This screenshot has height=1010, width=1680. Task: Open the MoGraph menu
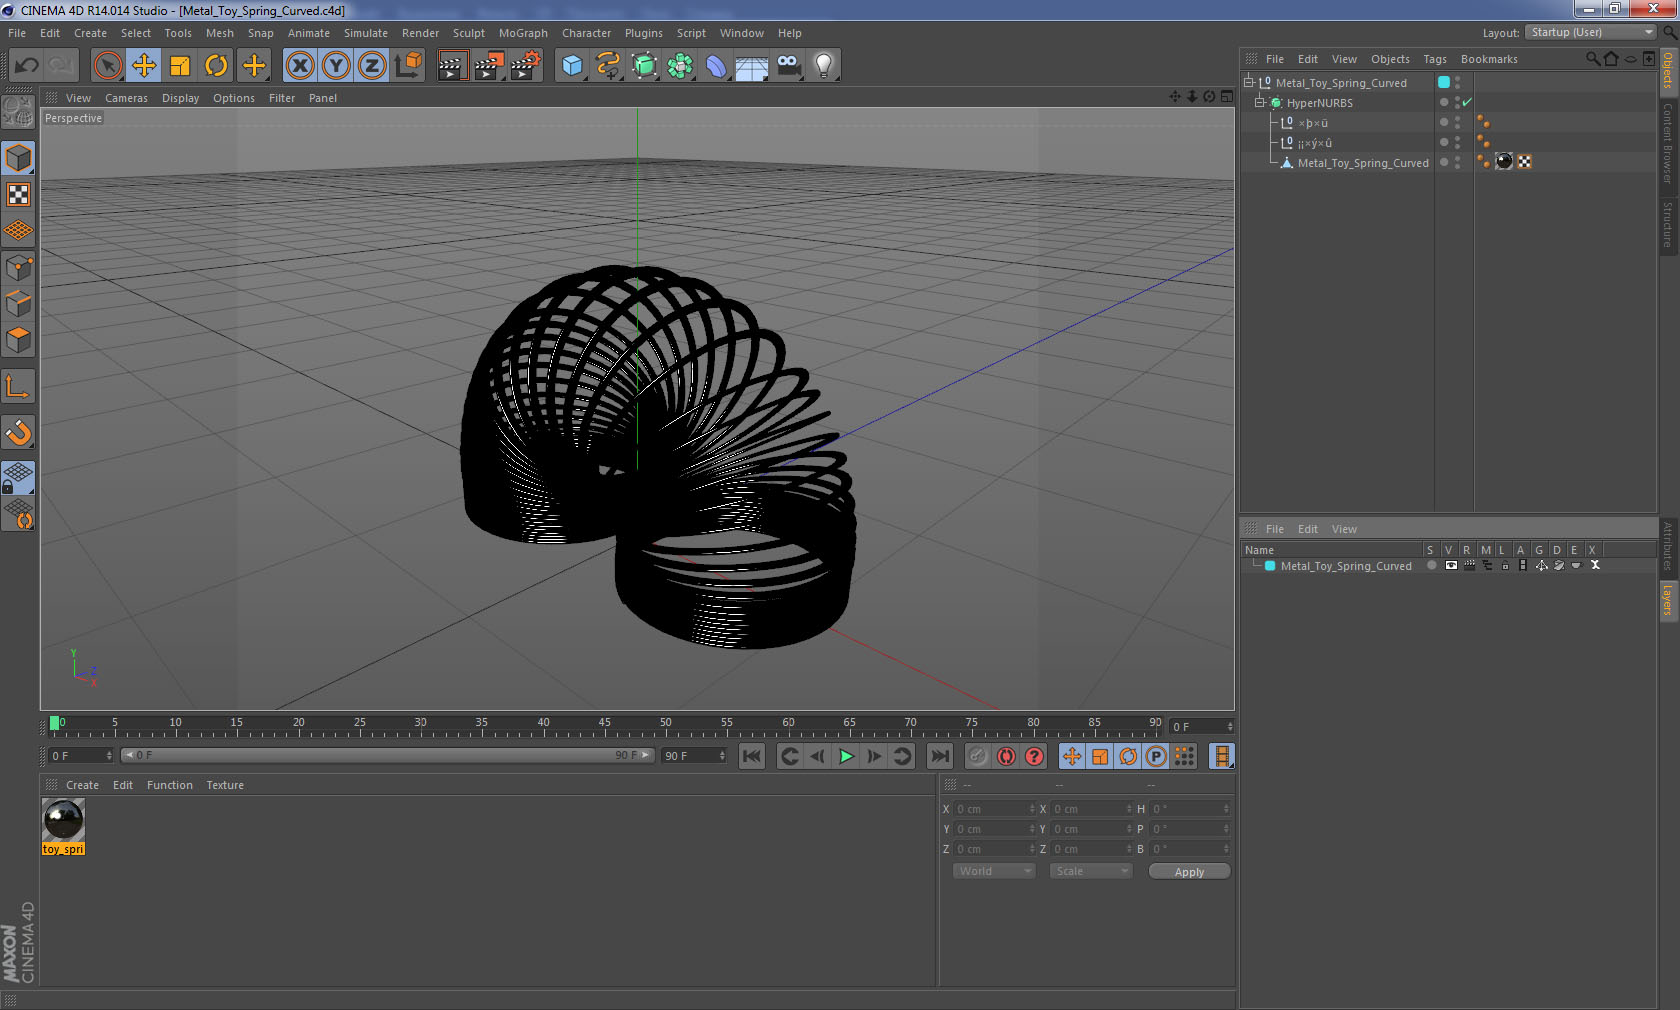coord(523,33)
